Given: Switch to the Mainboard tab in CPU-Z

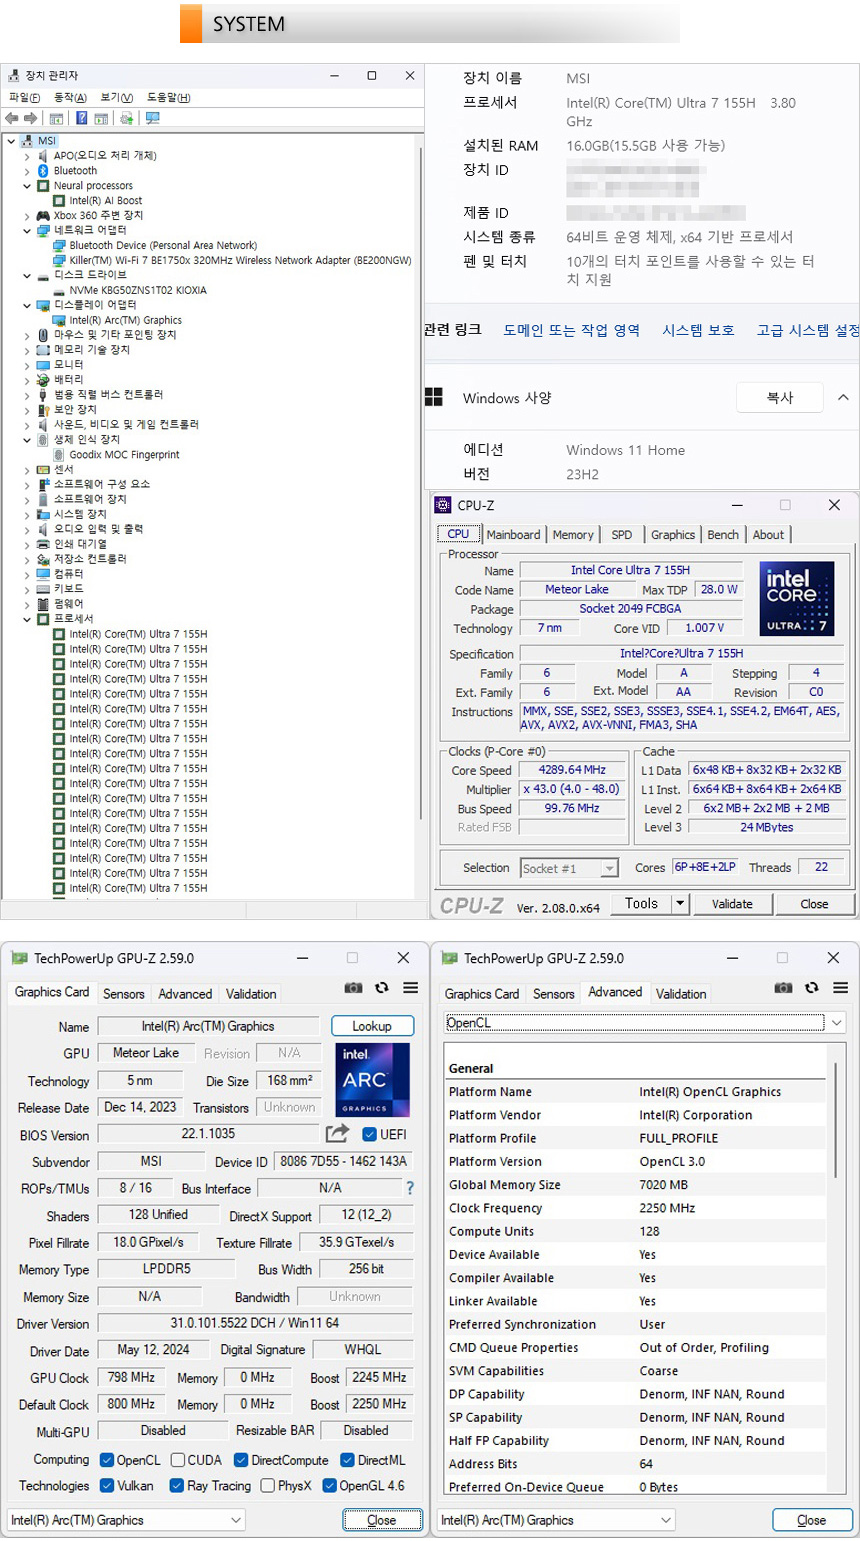Looking at the screenshot, I should coord(513,535).
